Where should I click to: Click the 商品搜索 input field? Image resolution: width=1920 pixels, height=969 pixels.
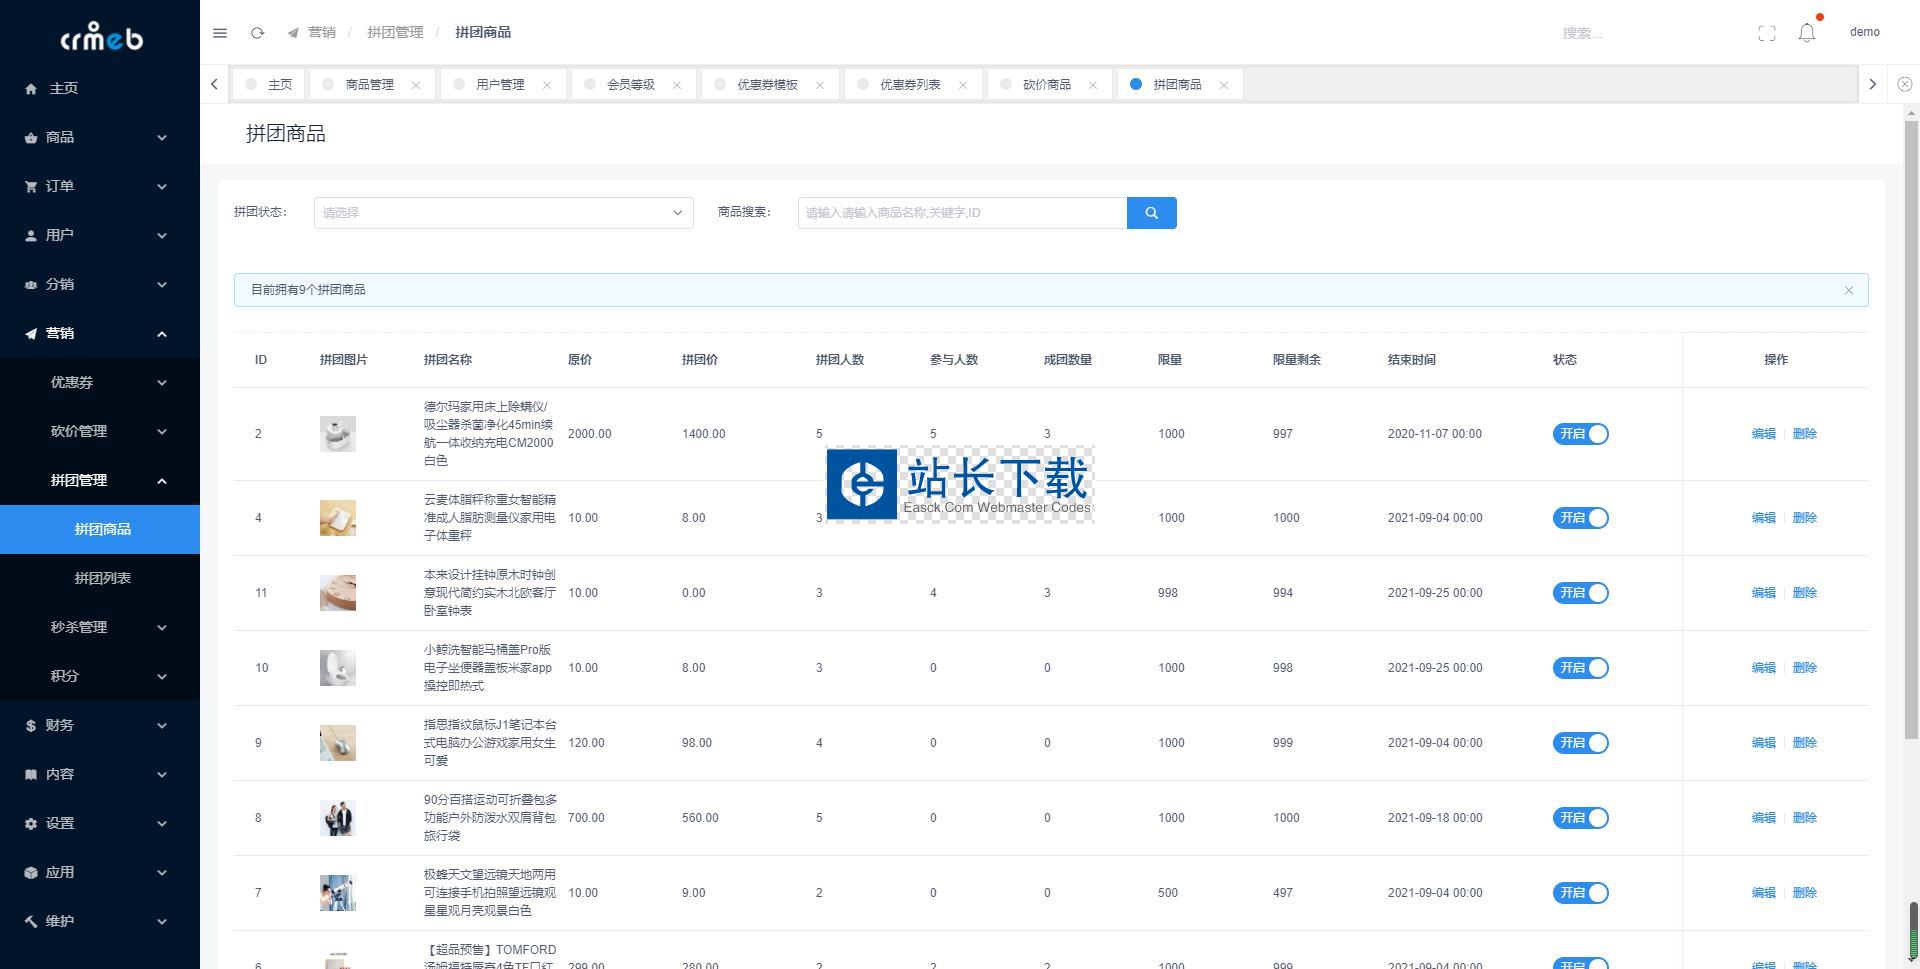pos(961,213)
